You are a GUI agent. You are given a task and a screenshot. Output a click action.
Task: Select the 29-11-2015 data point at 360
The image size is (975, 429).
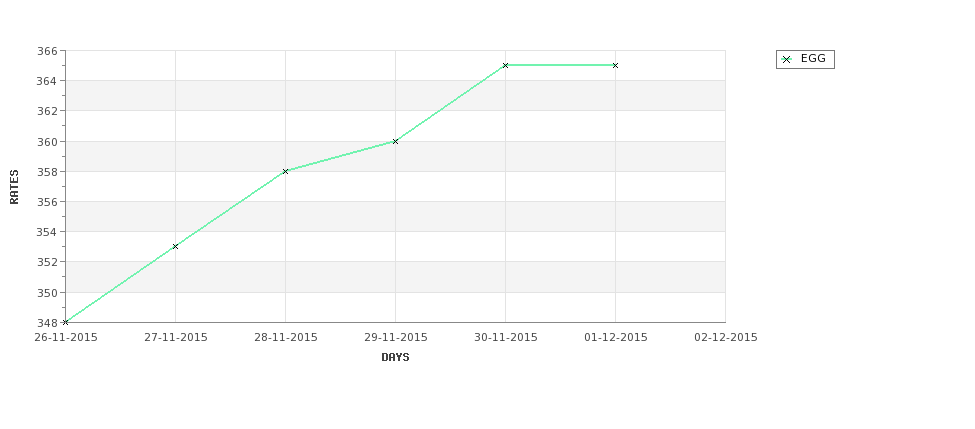pos(395,141)
